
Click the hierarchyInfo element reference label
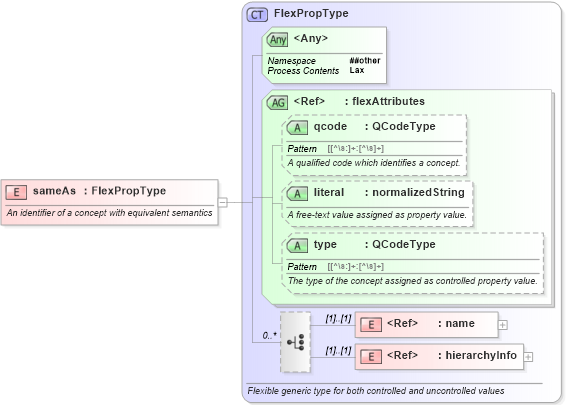pos(481,355)
